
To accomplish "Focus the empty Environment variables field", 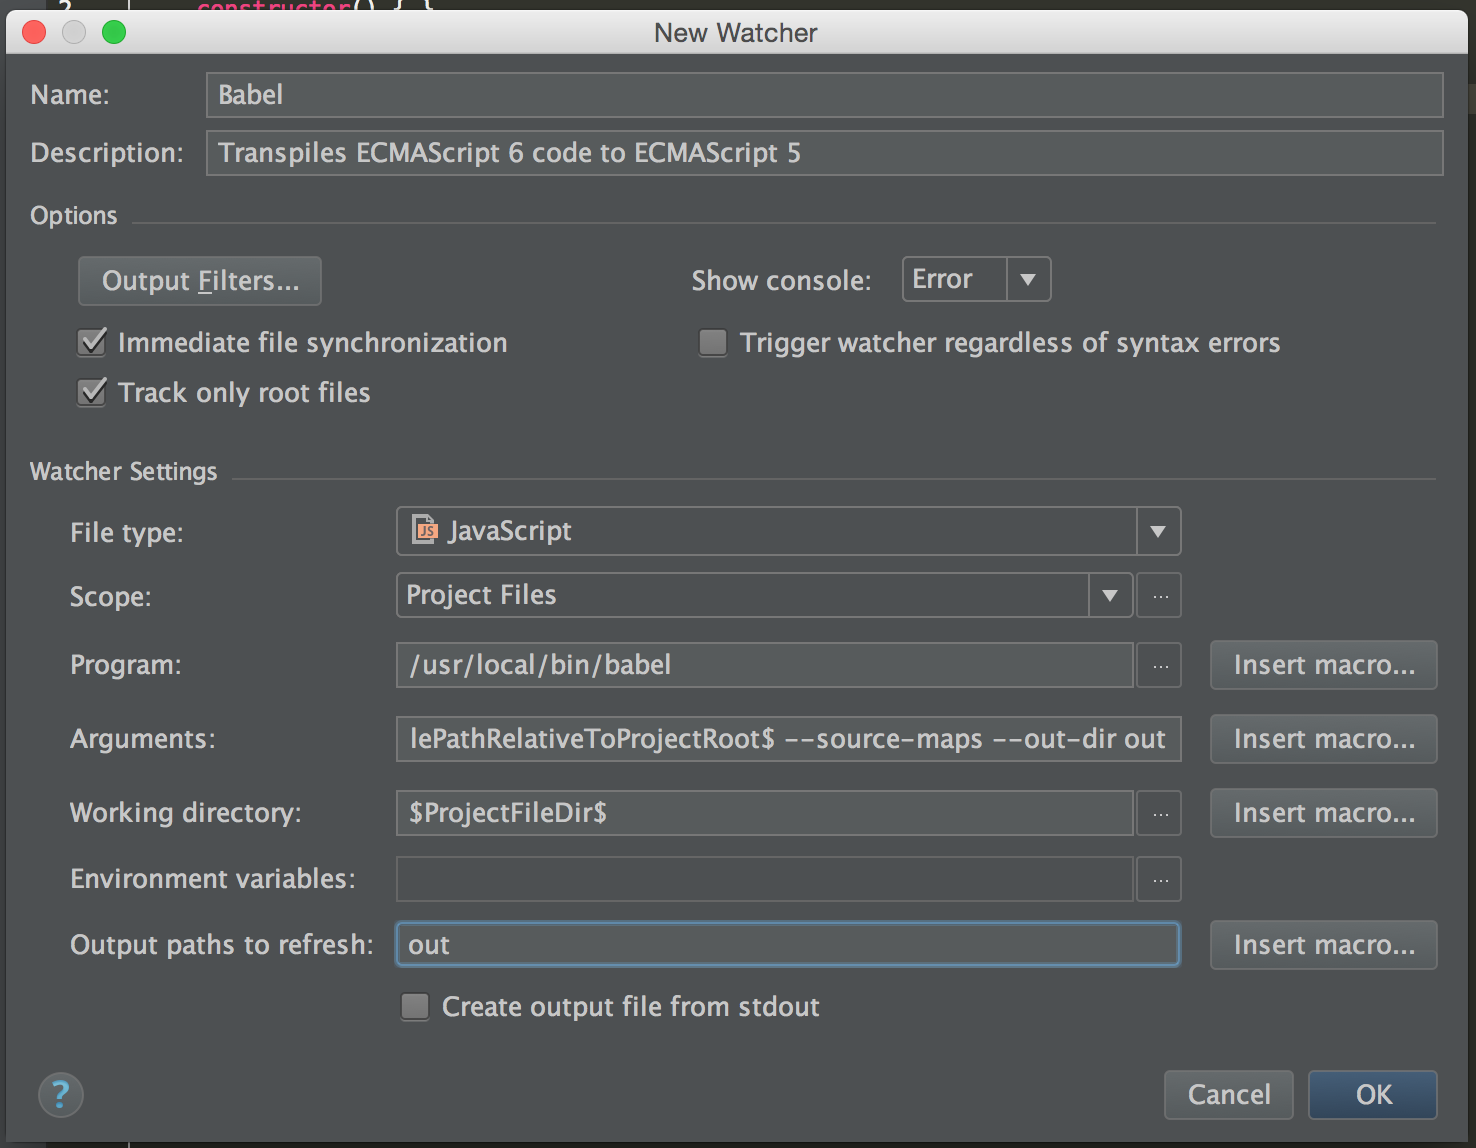I will pyautogui.click(x=765, y=879).
